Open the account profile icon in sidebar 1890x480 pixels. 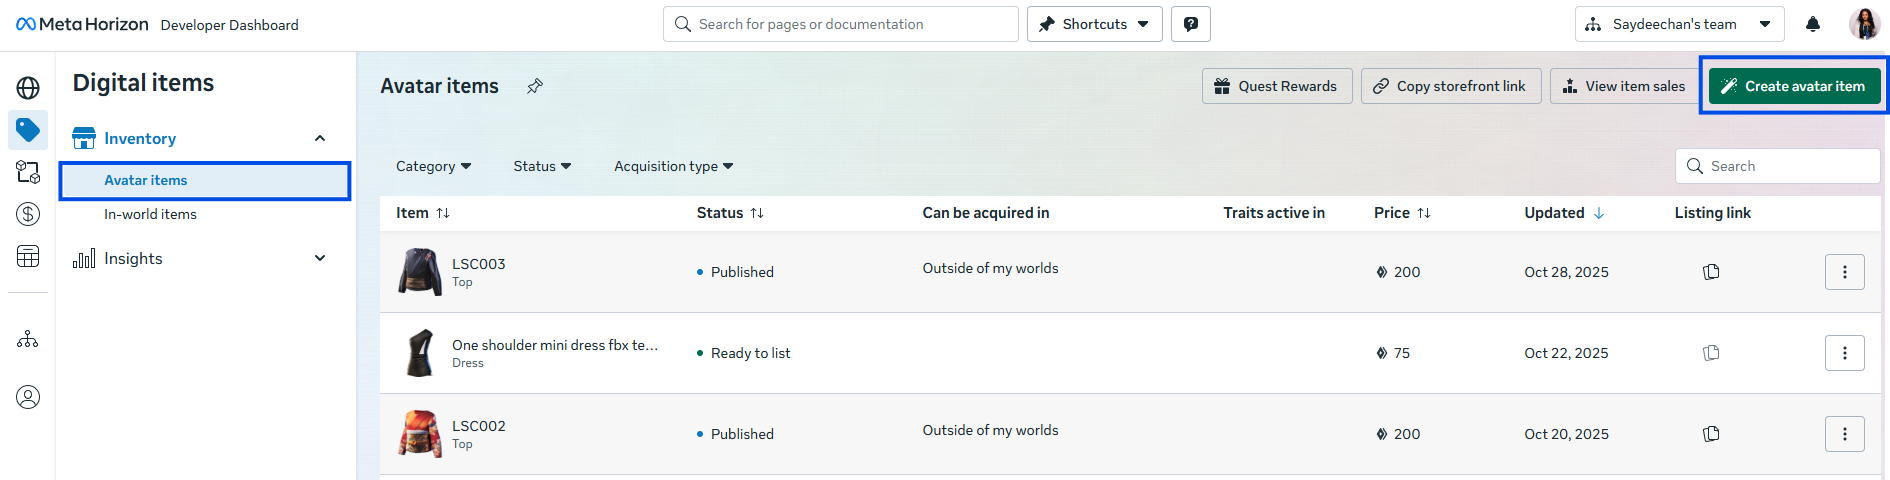tap(28, 397)
